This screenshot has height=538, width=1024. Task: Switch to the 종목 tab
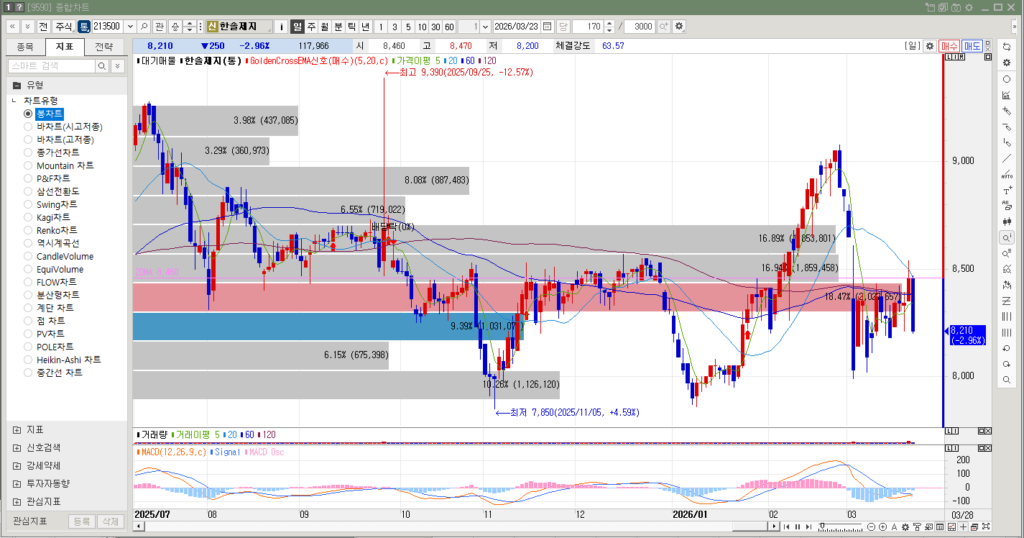26,47
